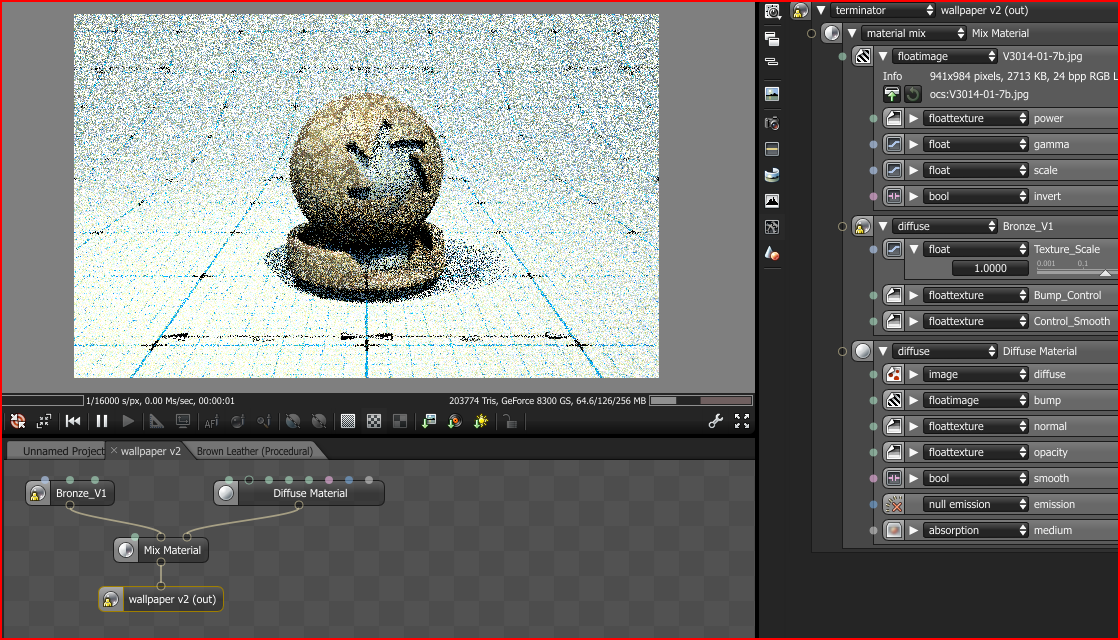This screenshot has height=640, width=1120.
Task: Reload the V3014-01-7b.jpg image with refresh icon
Action: pyautogui.click(x=913, y=94)
